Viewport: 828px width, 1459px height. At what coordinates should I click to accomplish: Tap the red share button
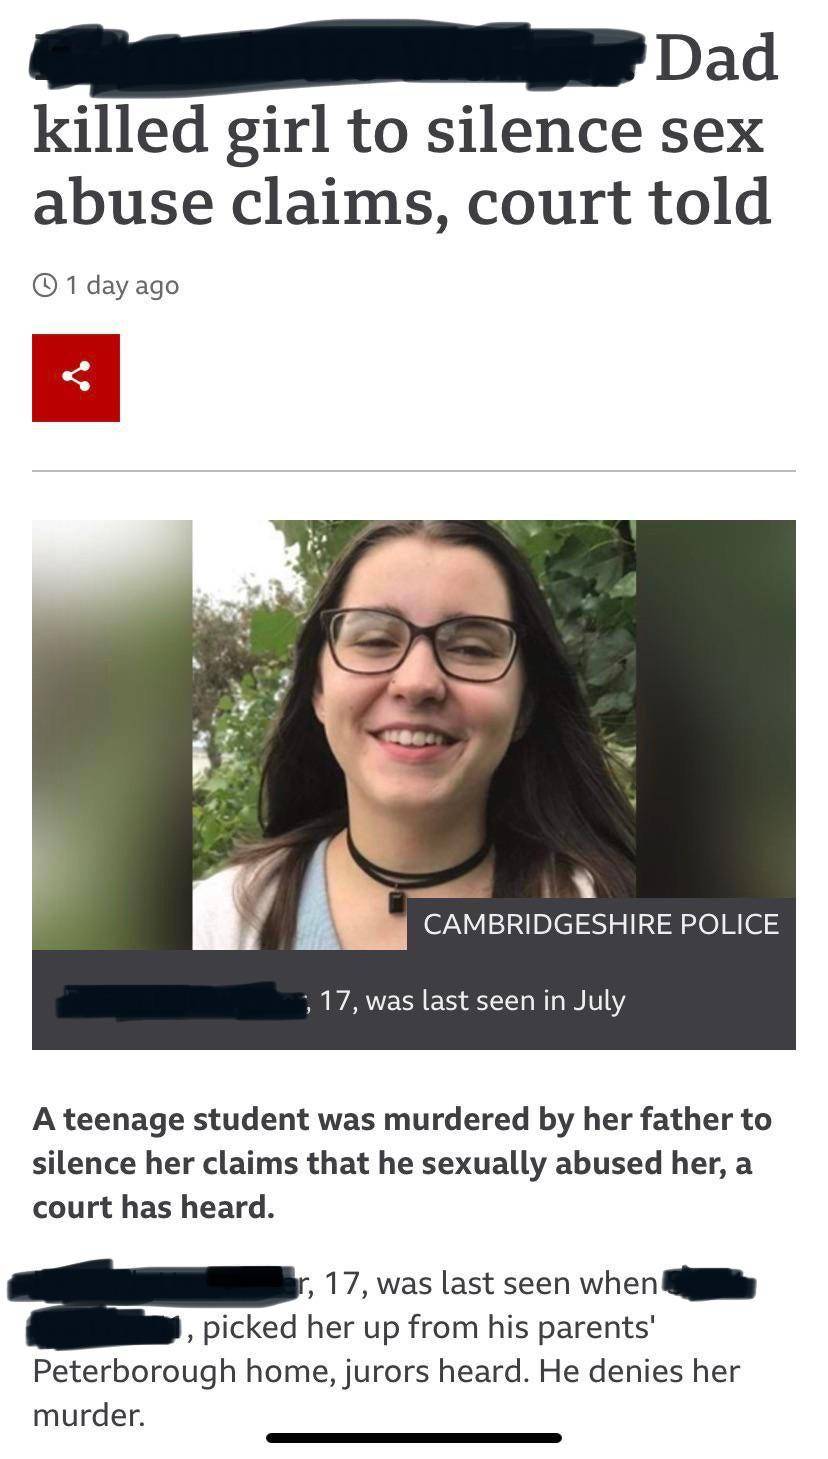pos(76,377)
